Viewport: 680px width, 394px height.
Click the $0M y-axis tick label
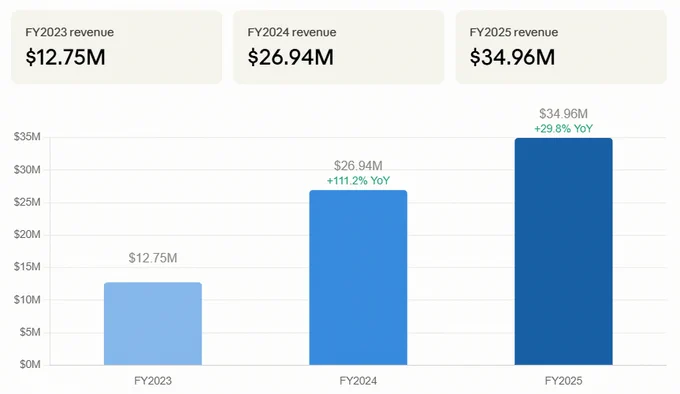[x=29, y=365]
